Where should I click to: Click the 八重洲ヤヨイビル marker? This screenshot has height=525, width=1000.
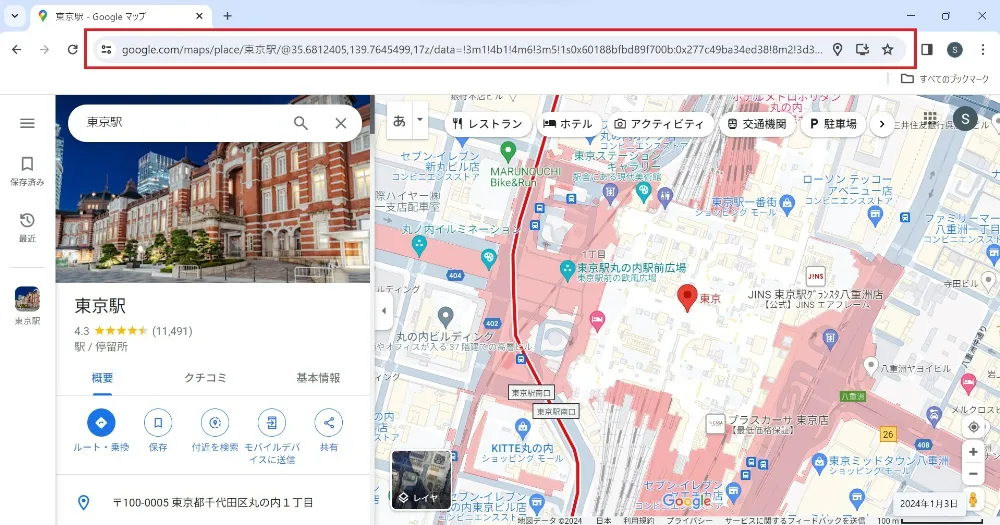tap(871, 366)
